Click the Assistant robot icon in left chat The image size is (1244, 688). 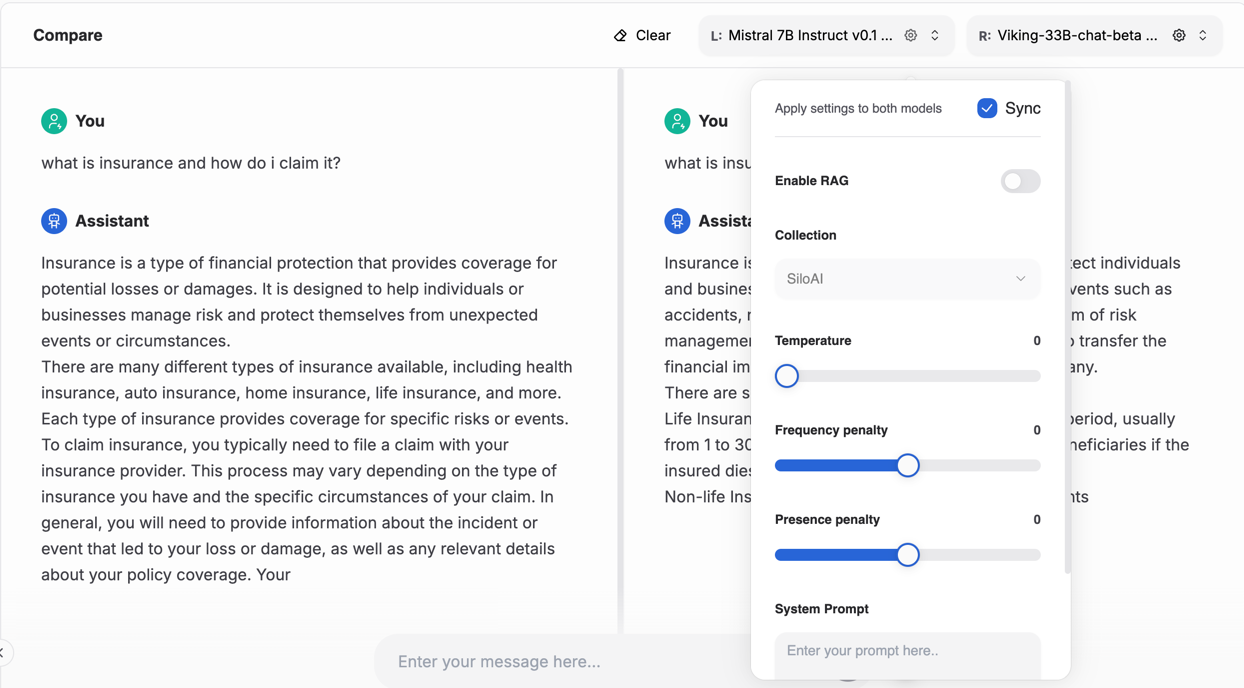coord(54,221)
